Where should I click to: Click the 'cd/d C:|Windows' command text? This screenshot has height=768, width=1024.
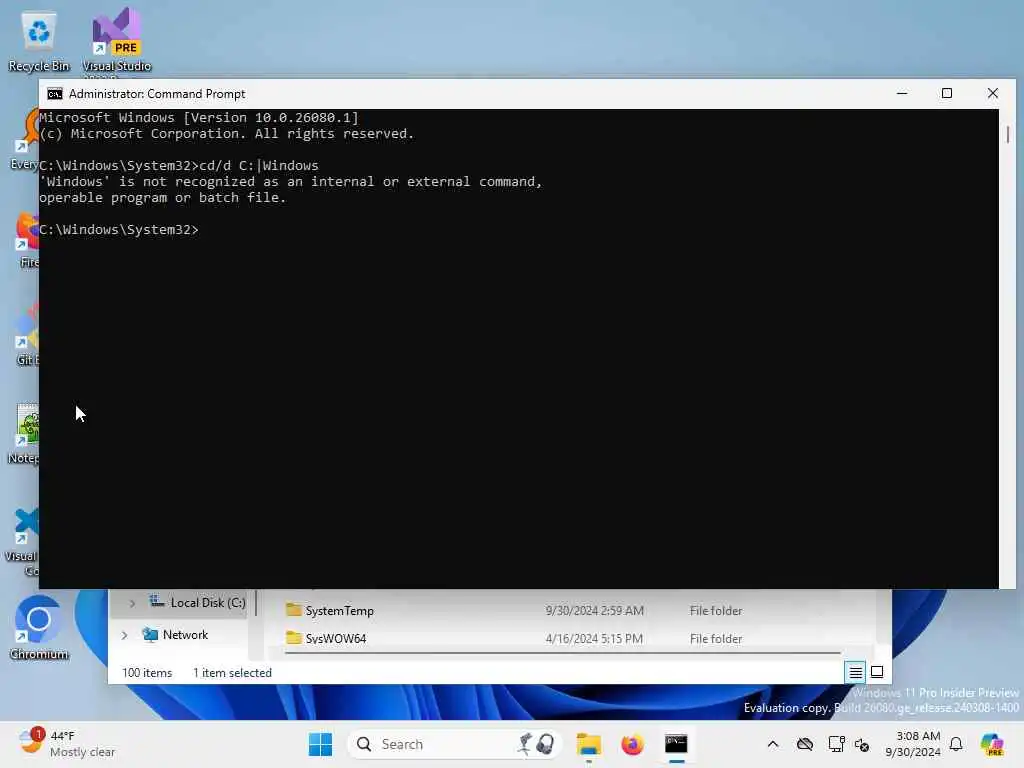[x=259, y=166]
